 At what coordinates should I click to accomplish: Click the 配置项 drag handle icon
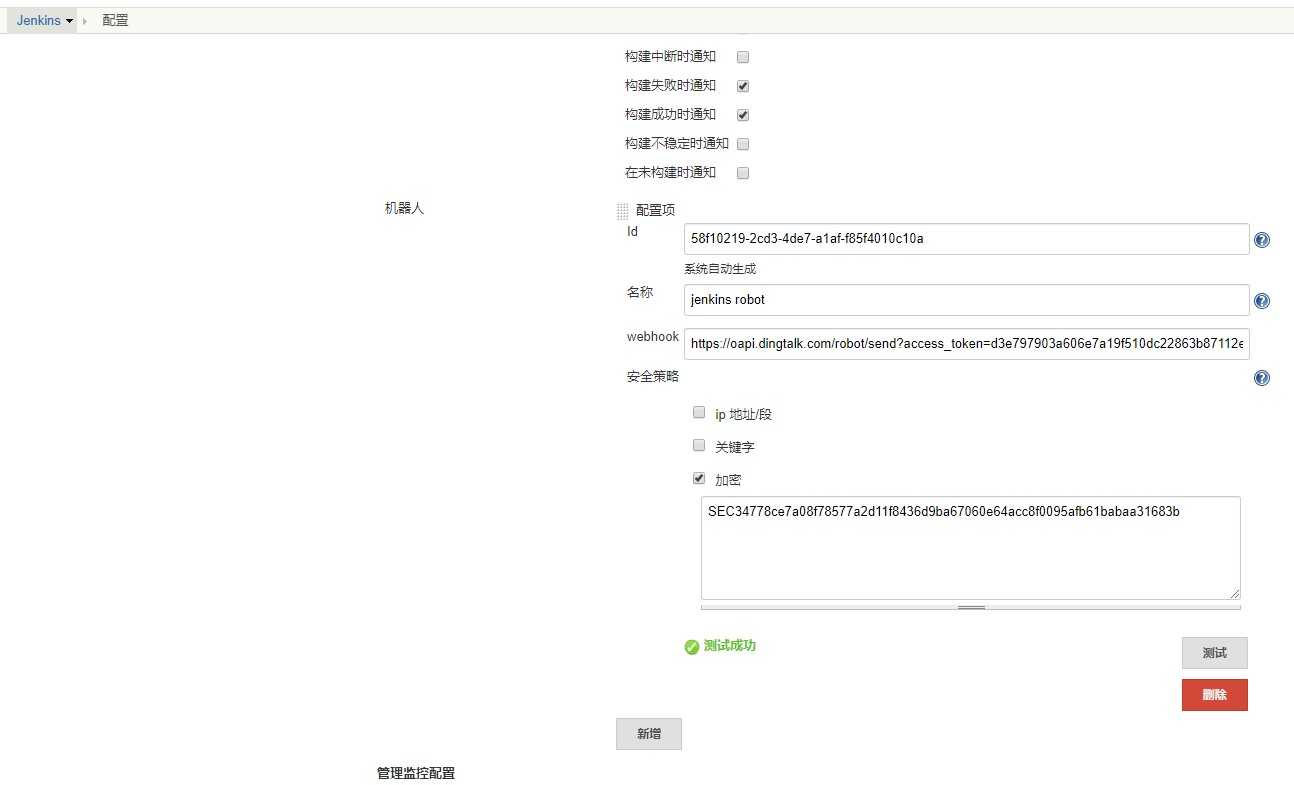point(622,211)
